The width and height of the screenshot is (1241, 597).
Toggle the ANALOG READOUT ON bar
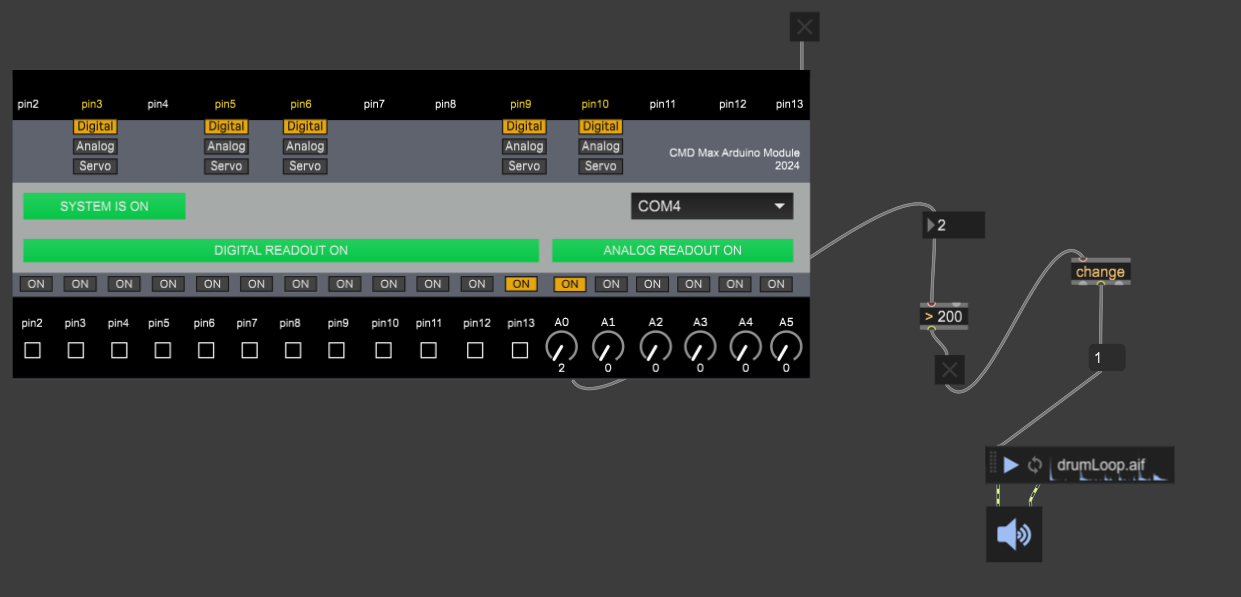tap(672, 250)
